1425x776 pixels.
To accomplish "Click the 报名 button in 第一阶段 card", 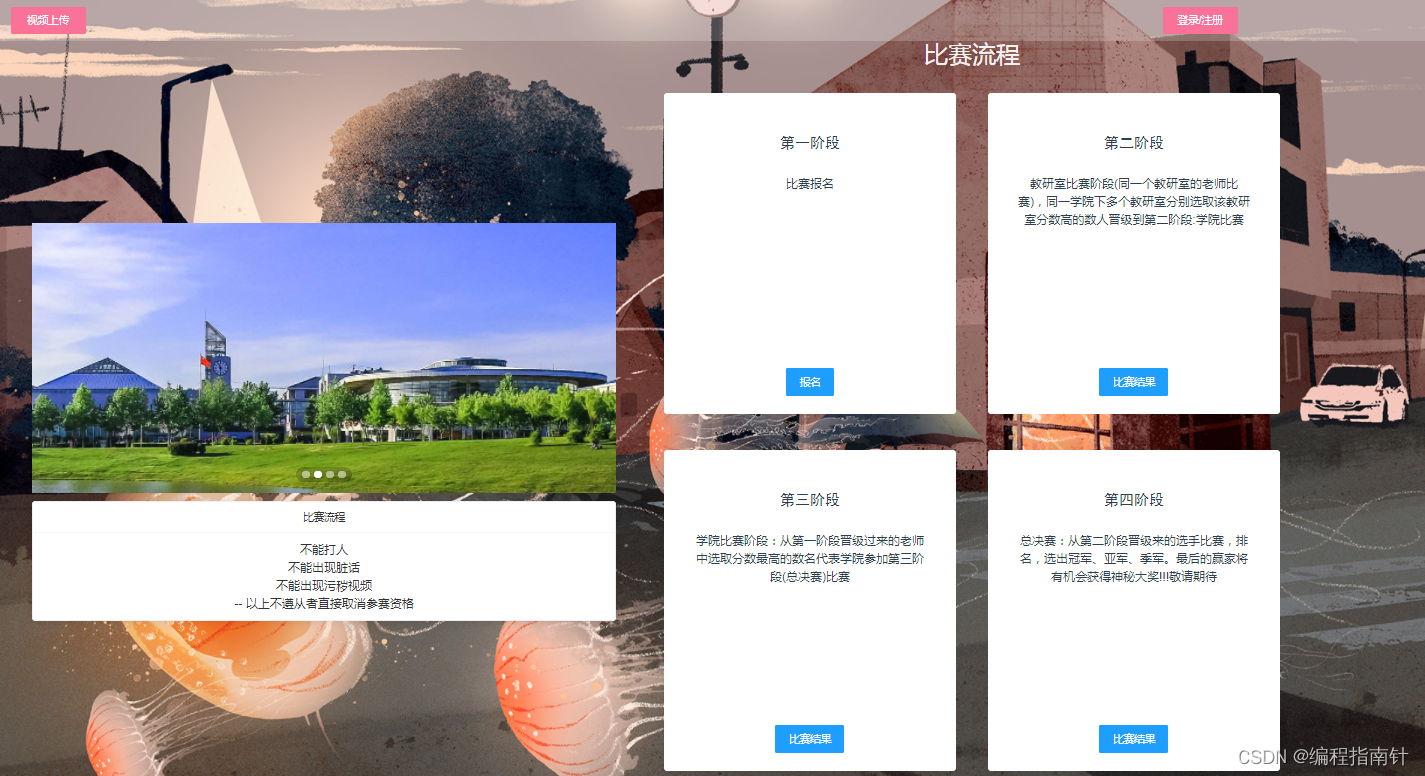I will coord(810,382).
